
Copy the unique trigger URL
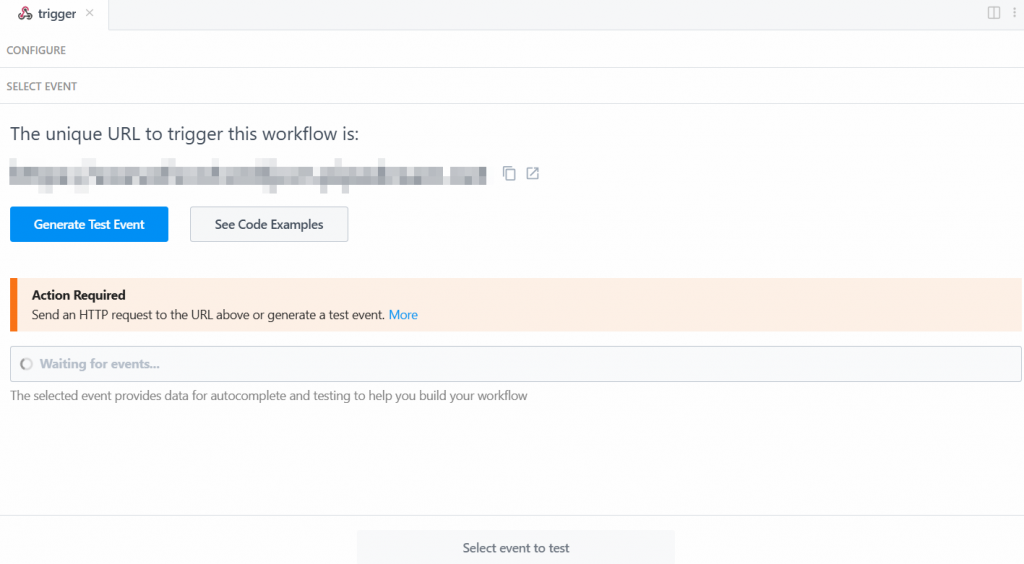(509, 174)
